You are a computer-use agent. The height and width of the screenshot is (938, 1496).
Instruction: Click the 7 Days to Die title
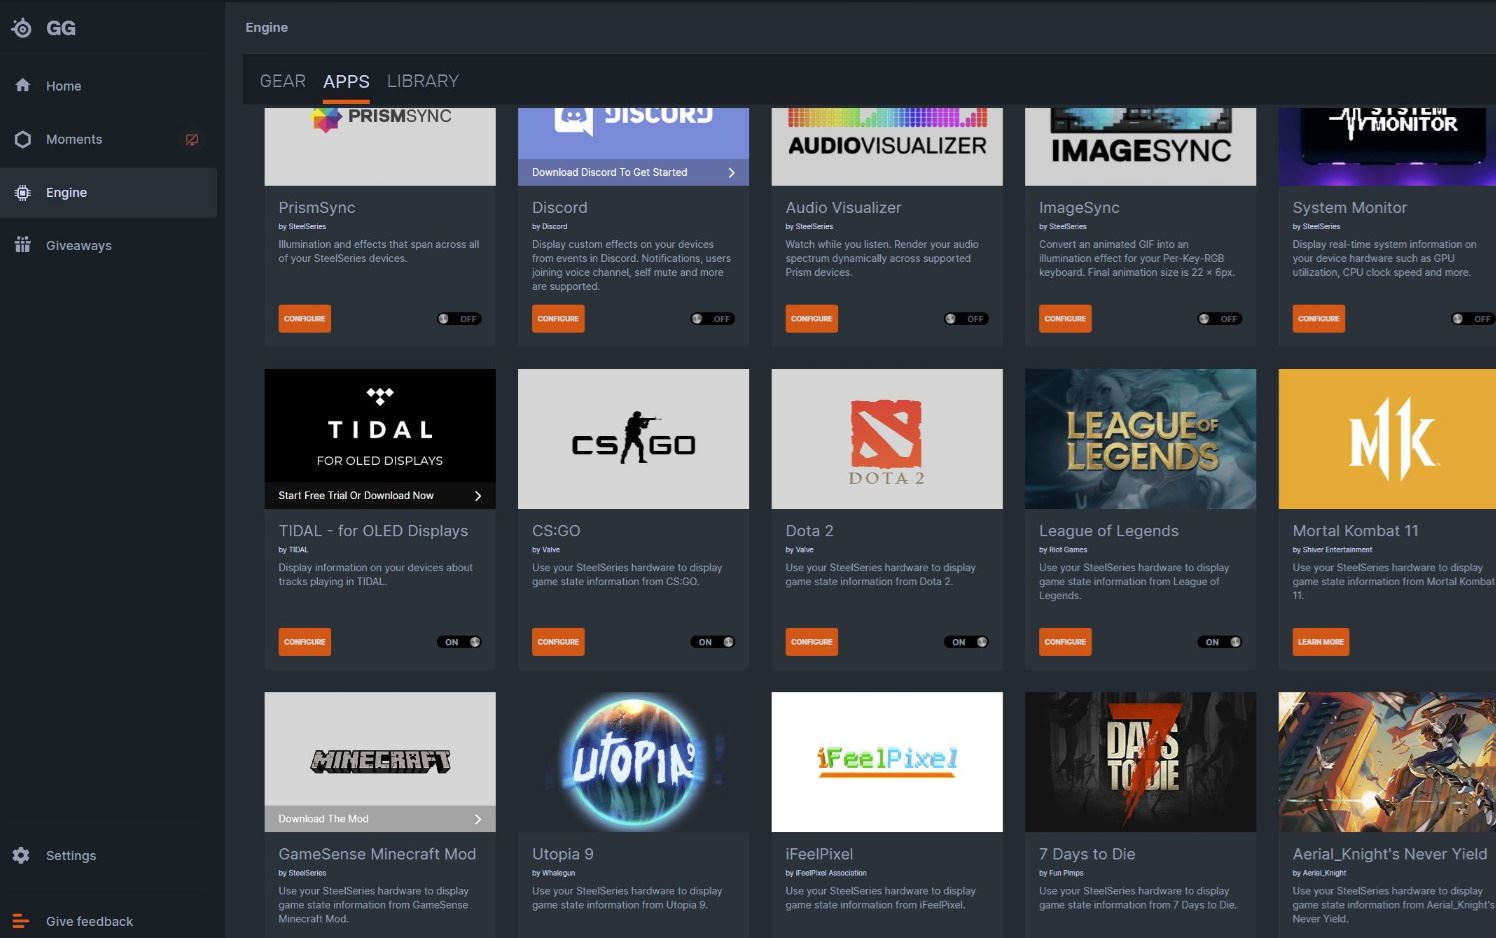pos(1087,854)
